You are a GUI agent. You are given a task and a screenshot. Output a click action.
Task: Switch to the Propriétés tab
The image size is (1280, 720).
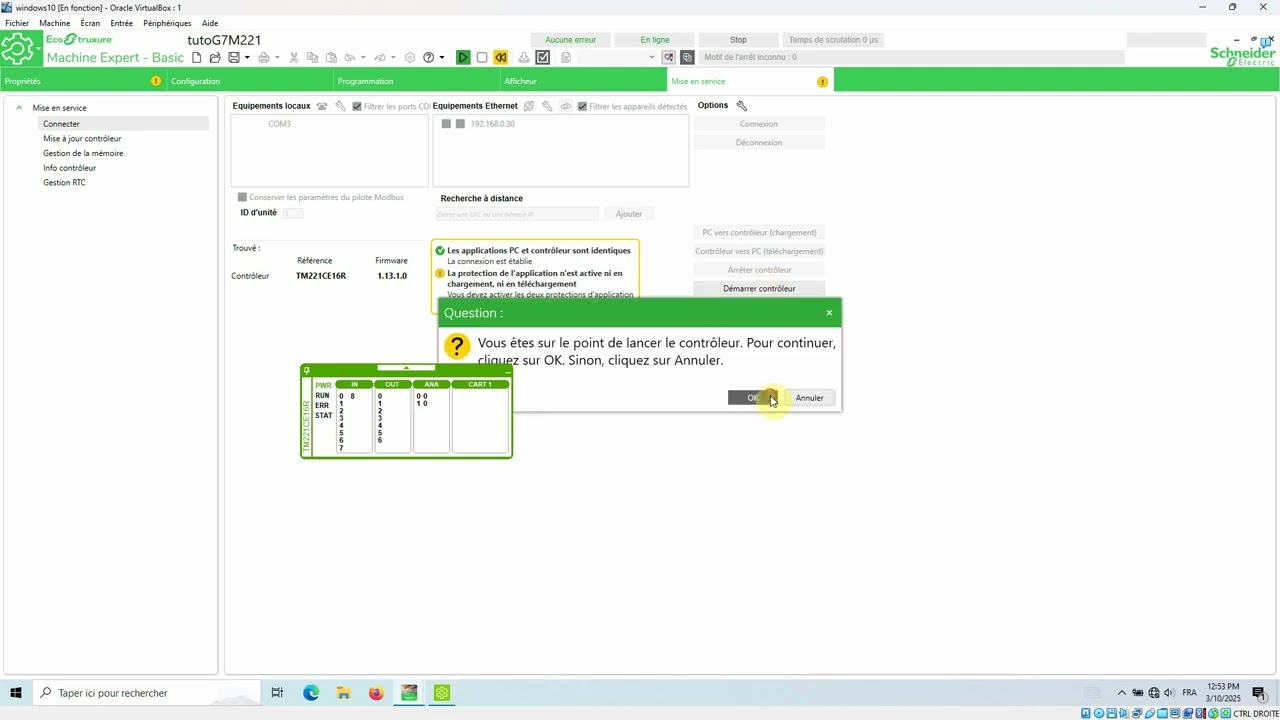point(83,81)
